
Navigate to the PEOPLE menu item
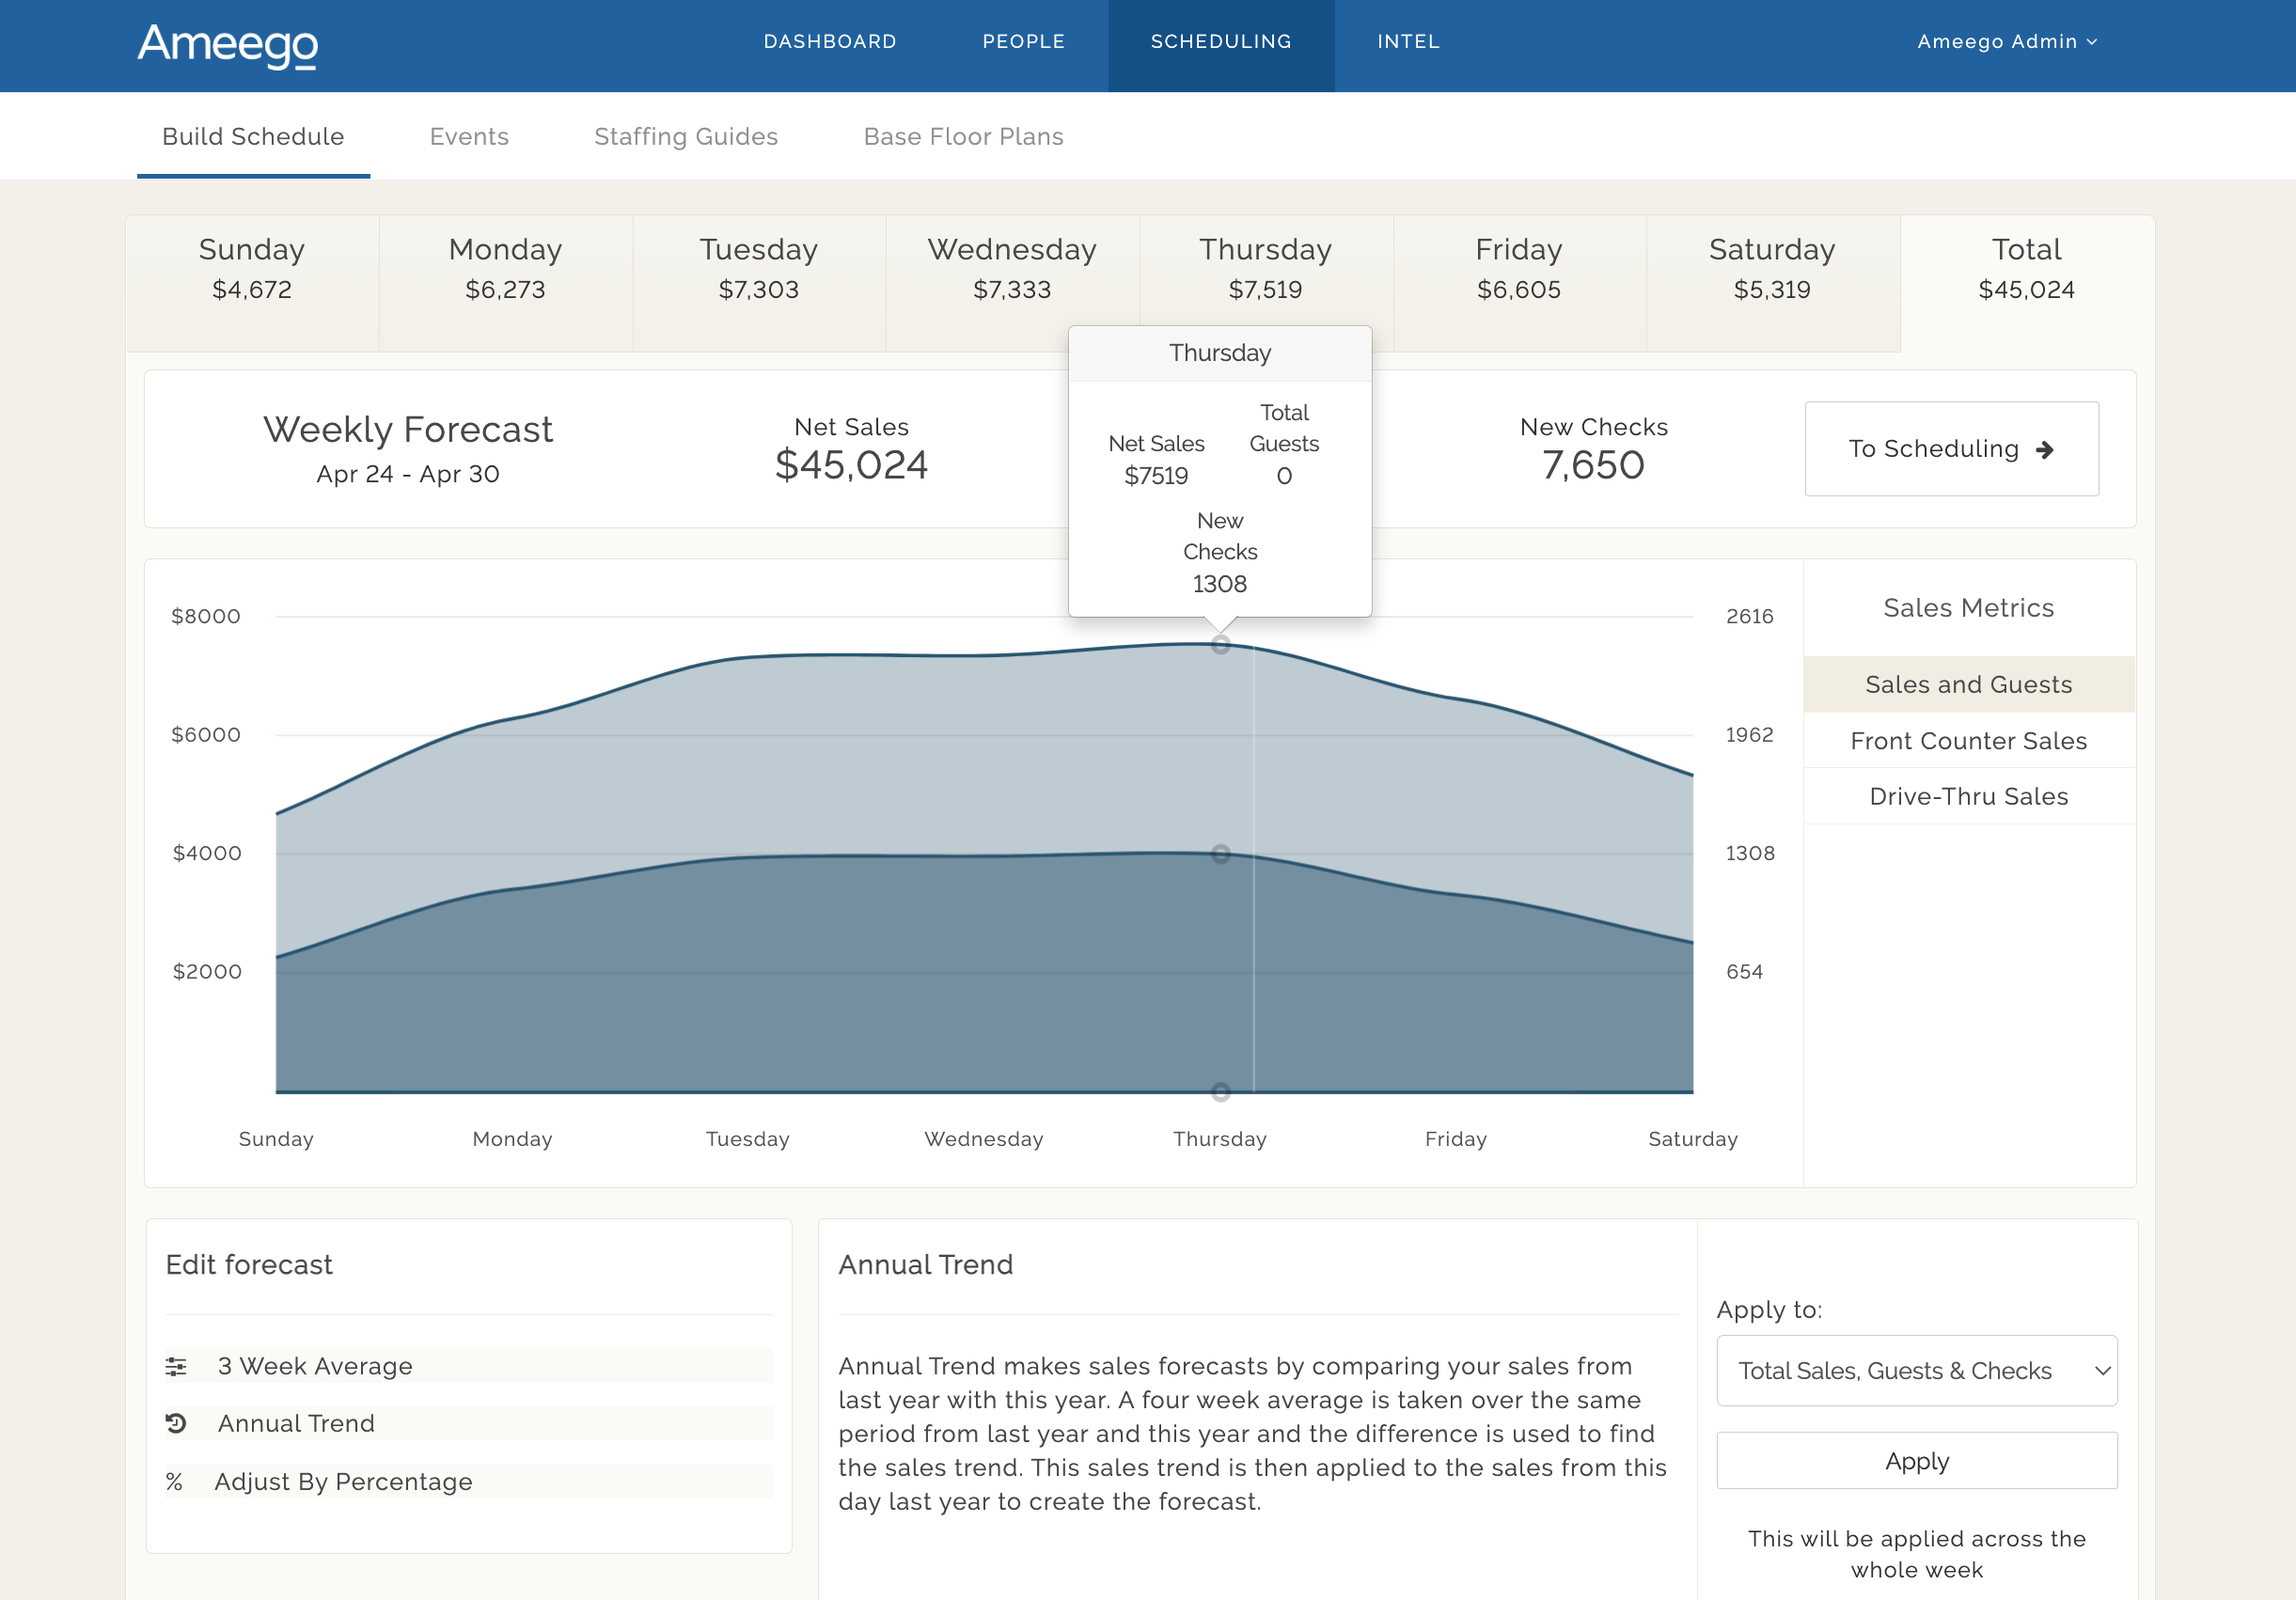click(1024, 42)
